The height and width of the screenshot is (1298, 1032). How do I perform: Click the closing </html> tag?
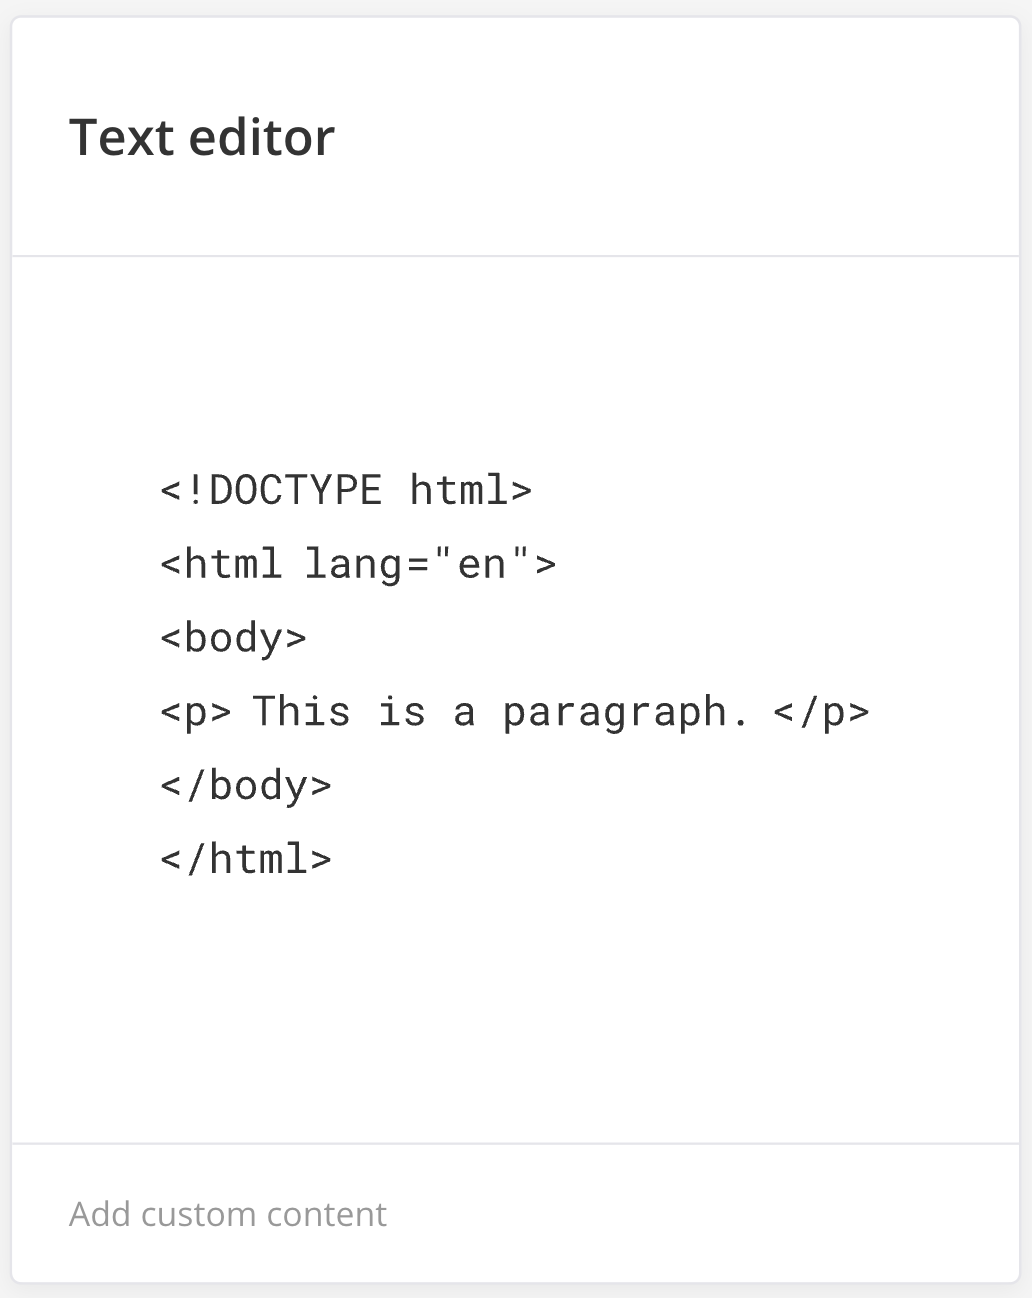tap(245, 860)
